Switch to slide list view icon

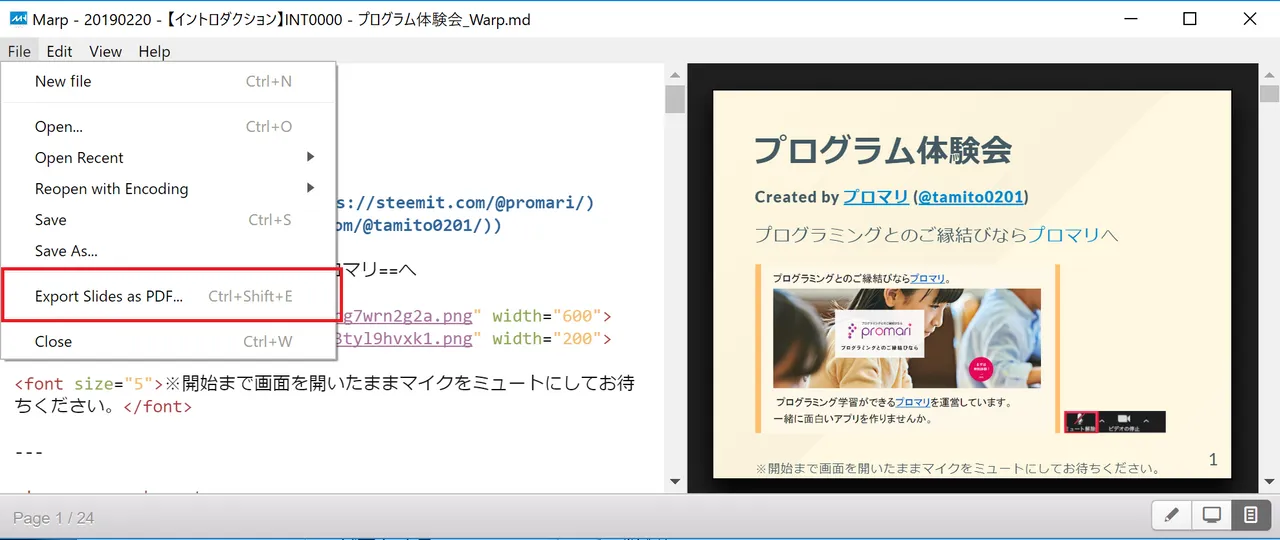pyautogui.click(x=1250, y=516)
